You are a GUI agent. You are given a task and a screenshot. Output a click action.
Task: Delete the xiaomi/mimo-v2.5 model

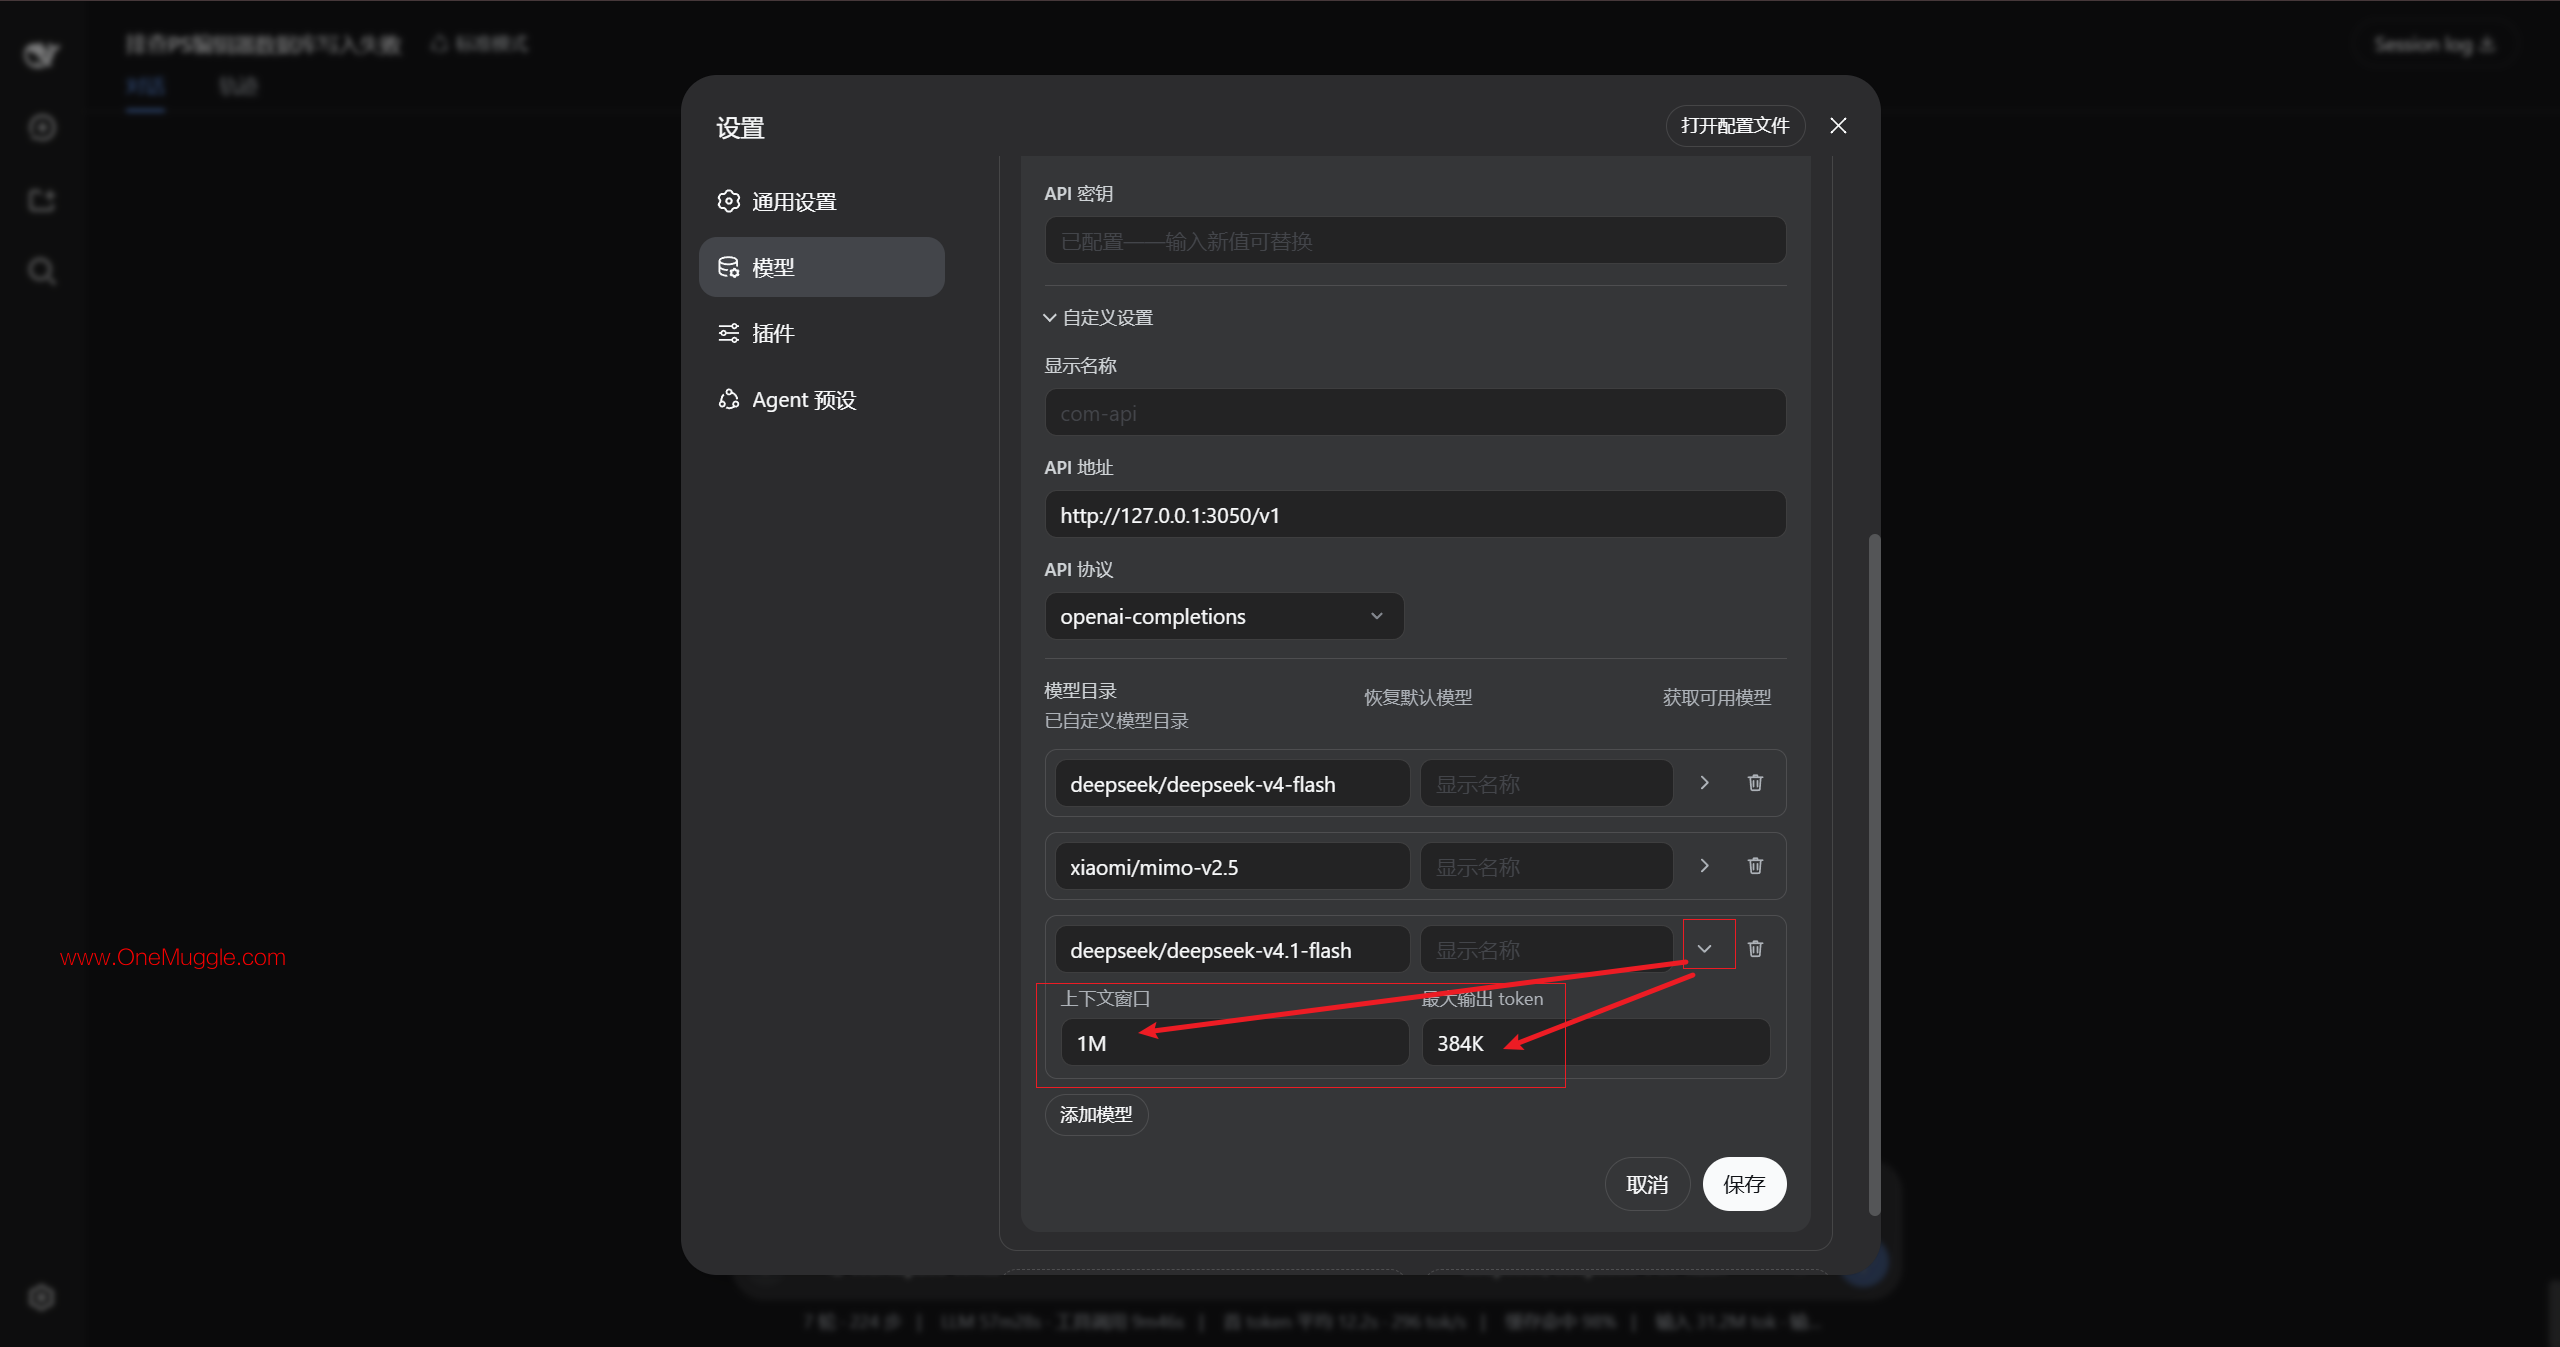point(1755,866)
